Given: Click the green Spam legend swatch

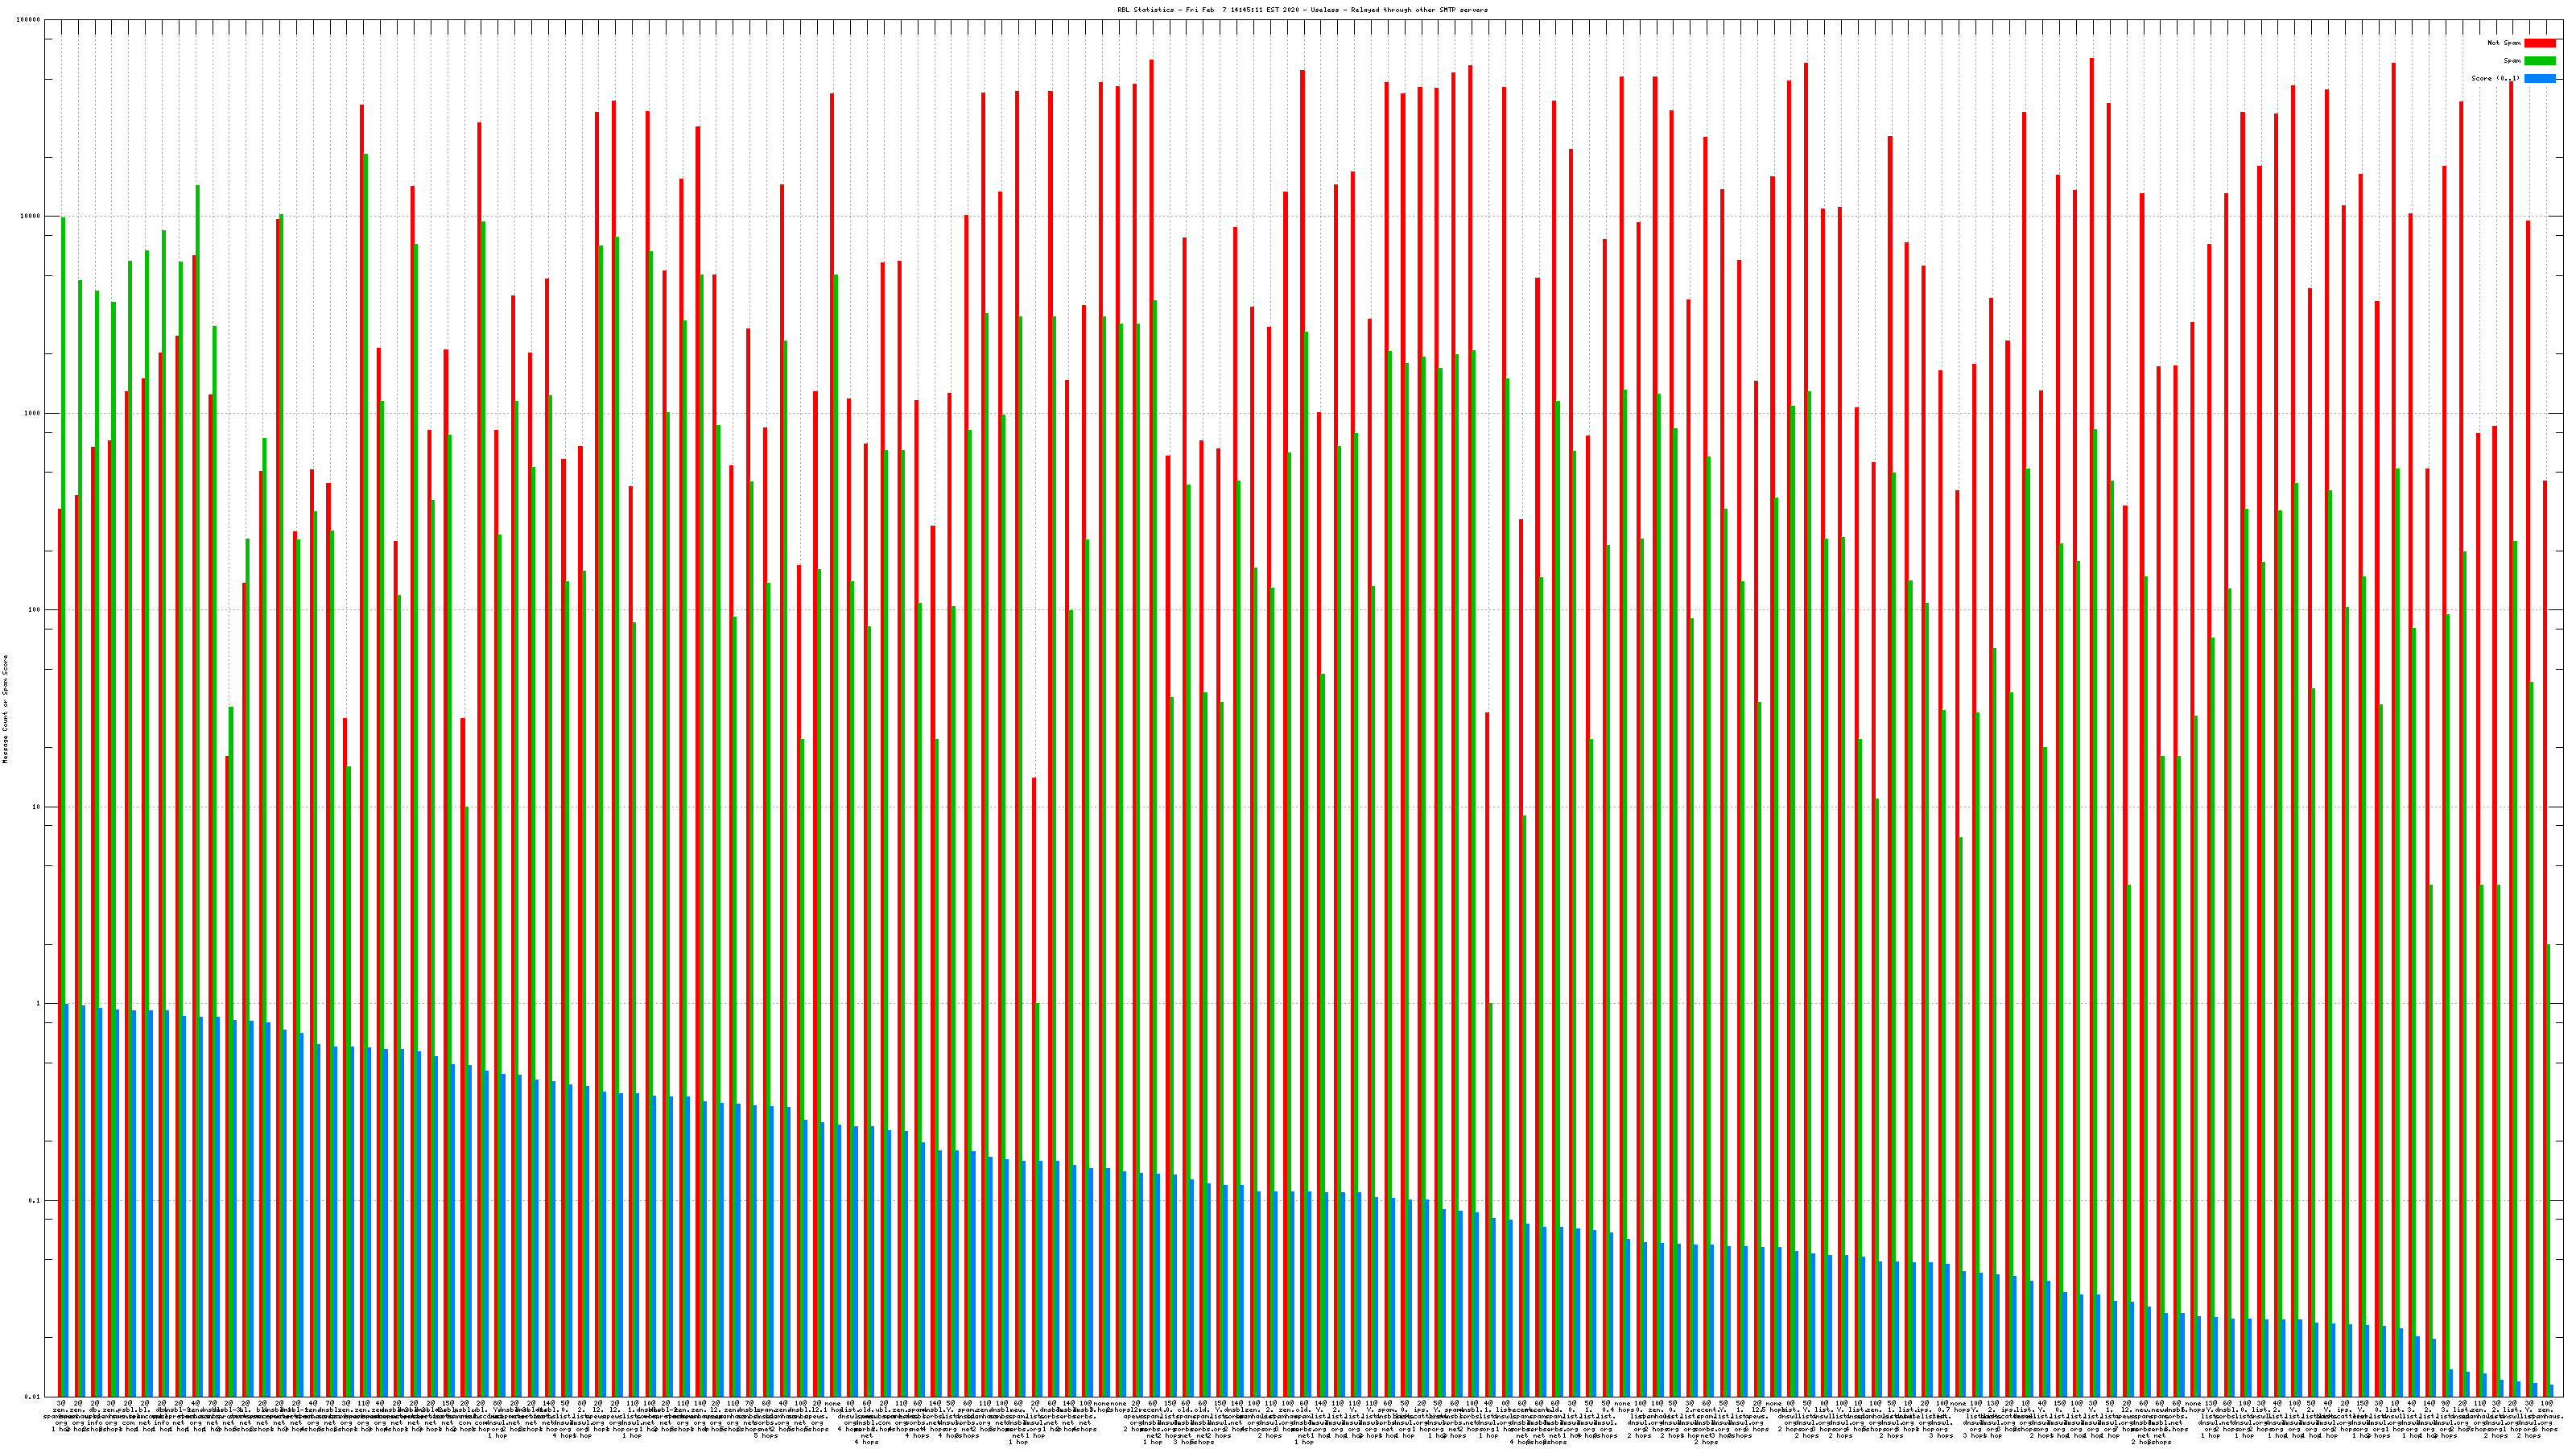Looking at the screenshot, I should pos(2539,61).
